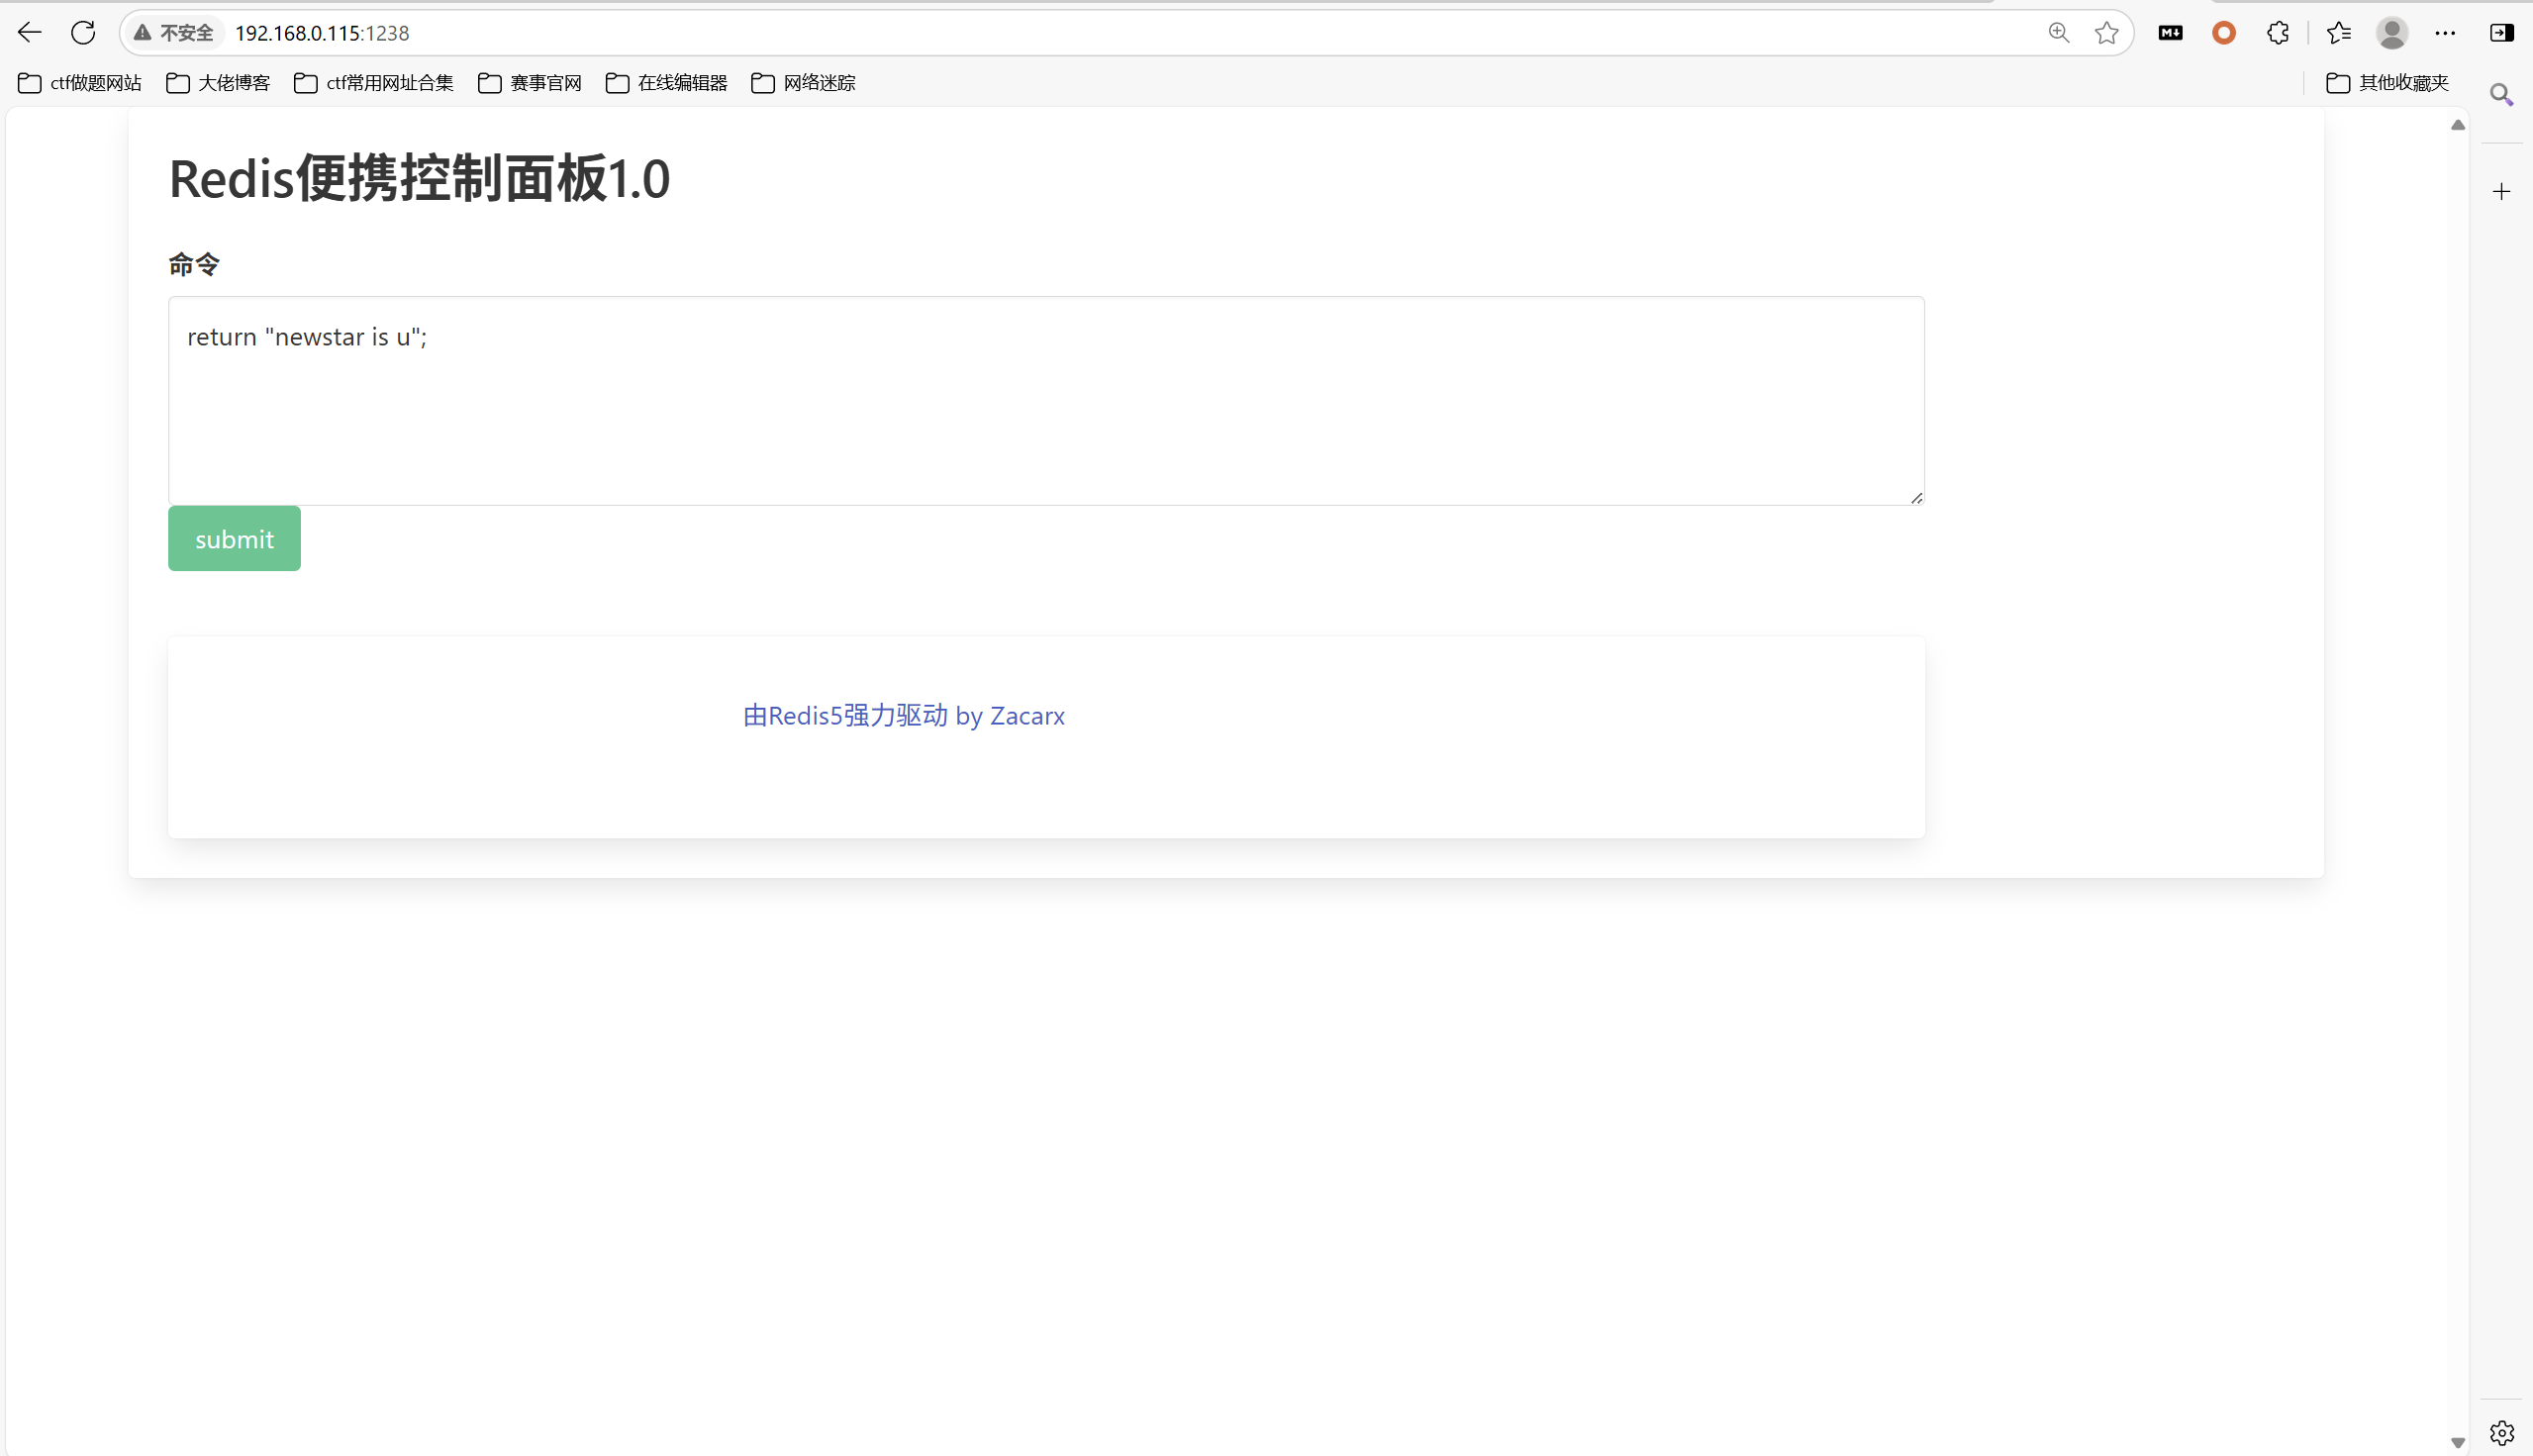Open the orange circle extension icon
The width and height of the screenshot is (2533, 1456).
pyautogui.click(x=2224, y=33)
